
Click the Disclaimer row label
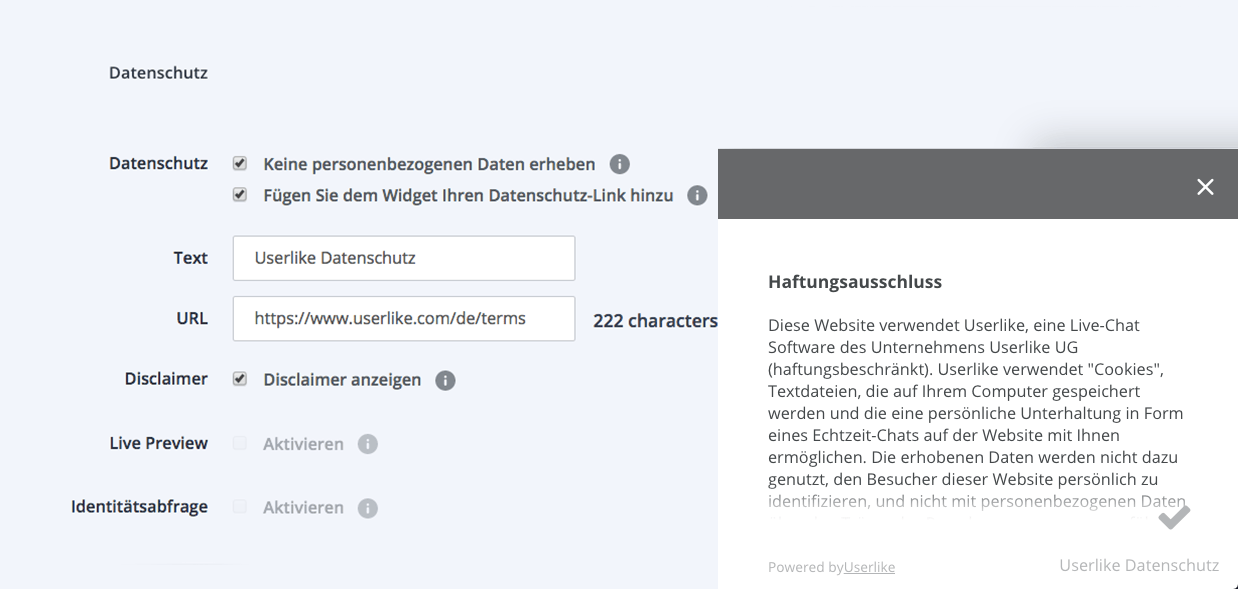[x=166, y=379]
